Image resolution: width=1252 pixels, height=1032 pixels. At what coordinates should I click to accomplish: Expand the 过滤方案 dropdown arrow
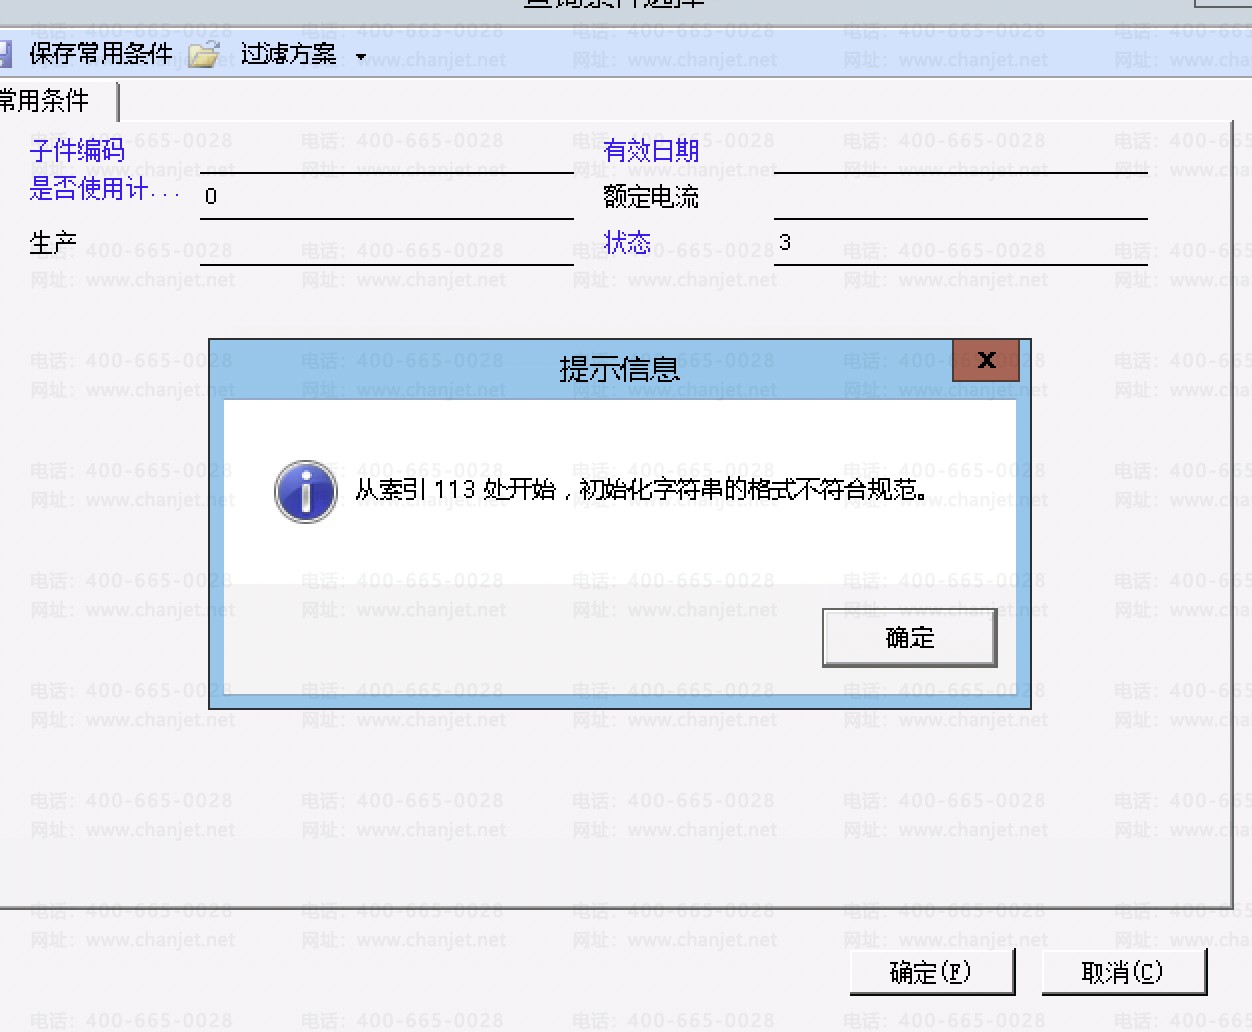(361, 57)
